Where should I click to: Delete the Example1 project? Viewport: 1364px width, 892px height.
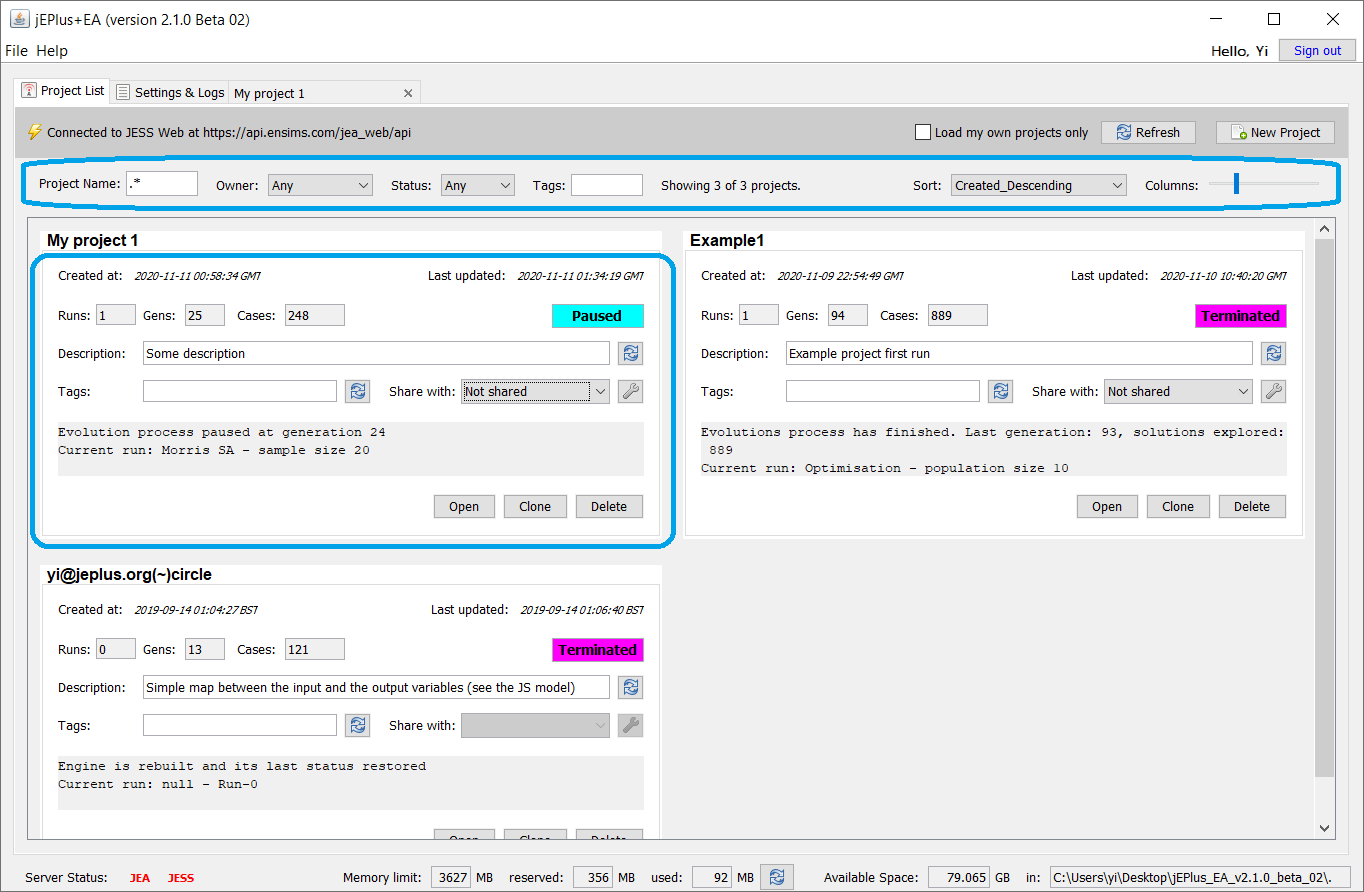1252,506
